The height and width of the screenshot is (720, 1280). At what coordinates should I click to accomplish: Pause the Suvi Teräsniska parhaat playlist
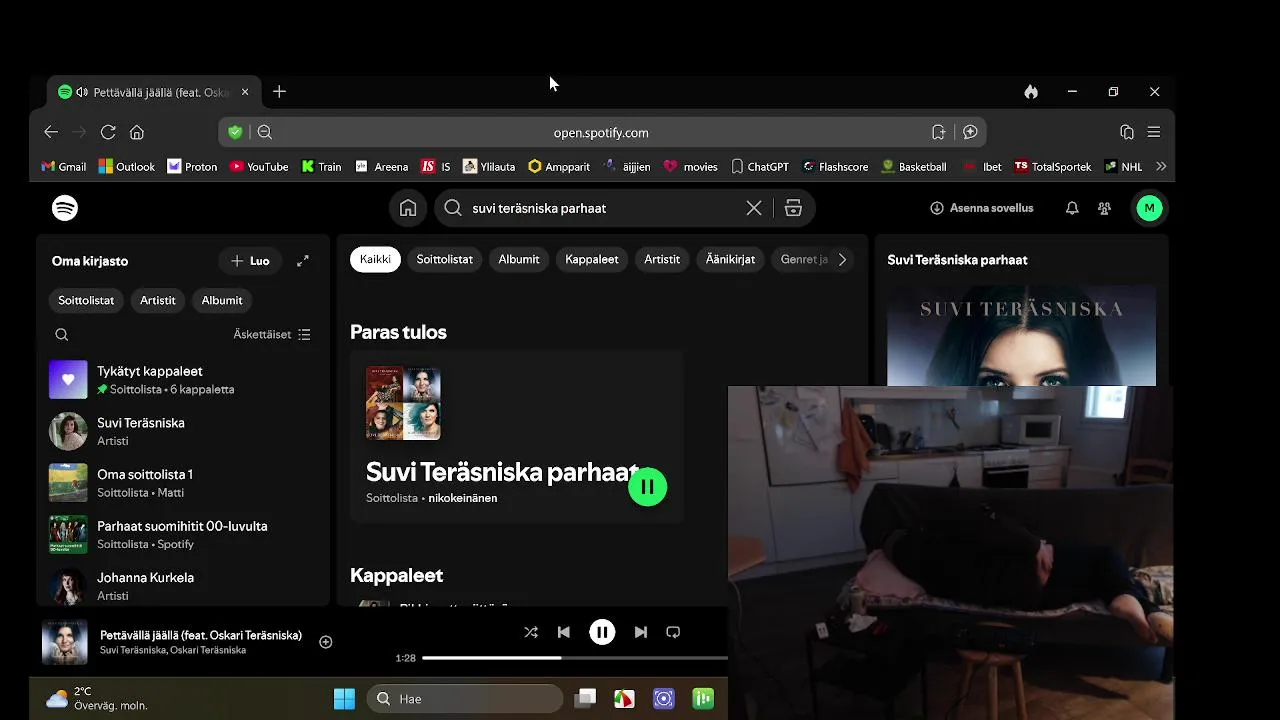(x=647, y=487)
